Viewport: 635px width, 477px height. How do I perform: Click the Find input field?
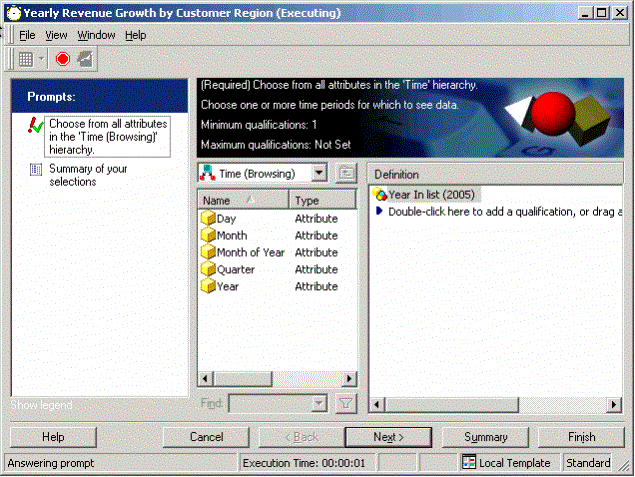(271, 403)
